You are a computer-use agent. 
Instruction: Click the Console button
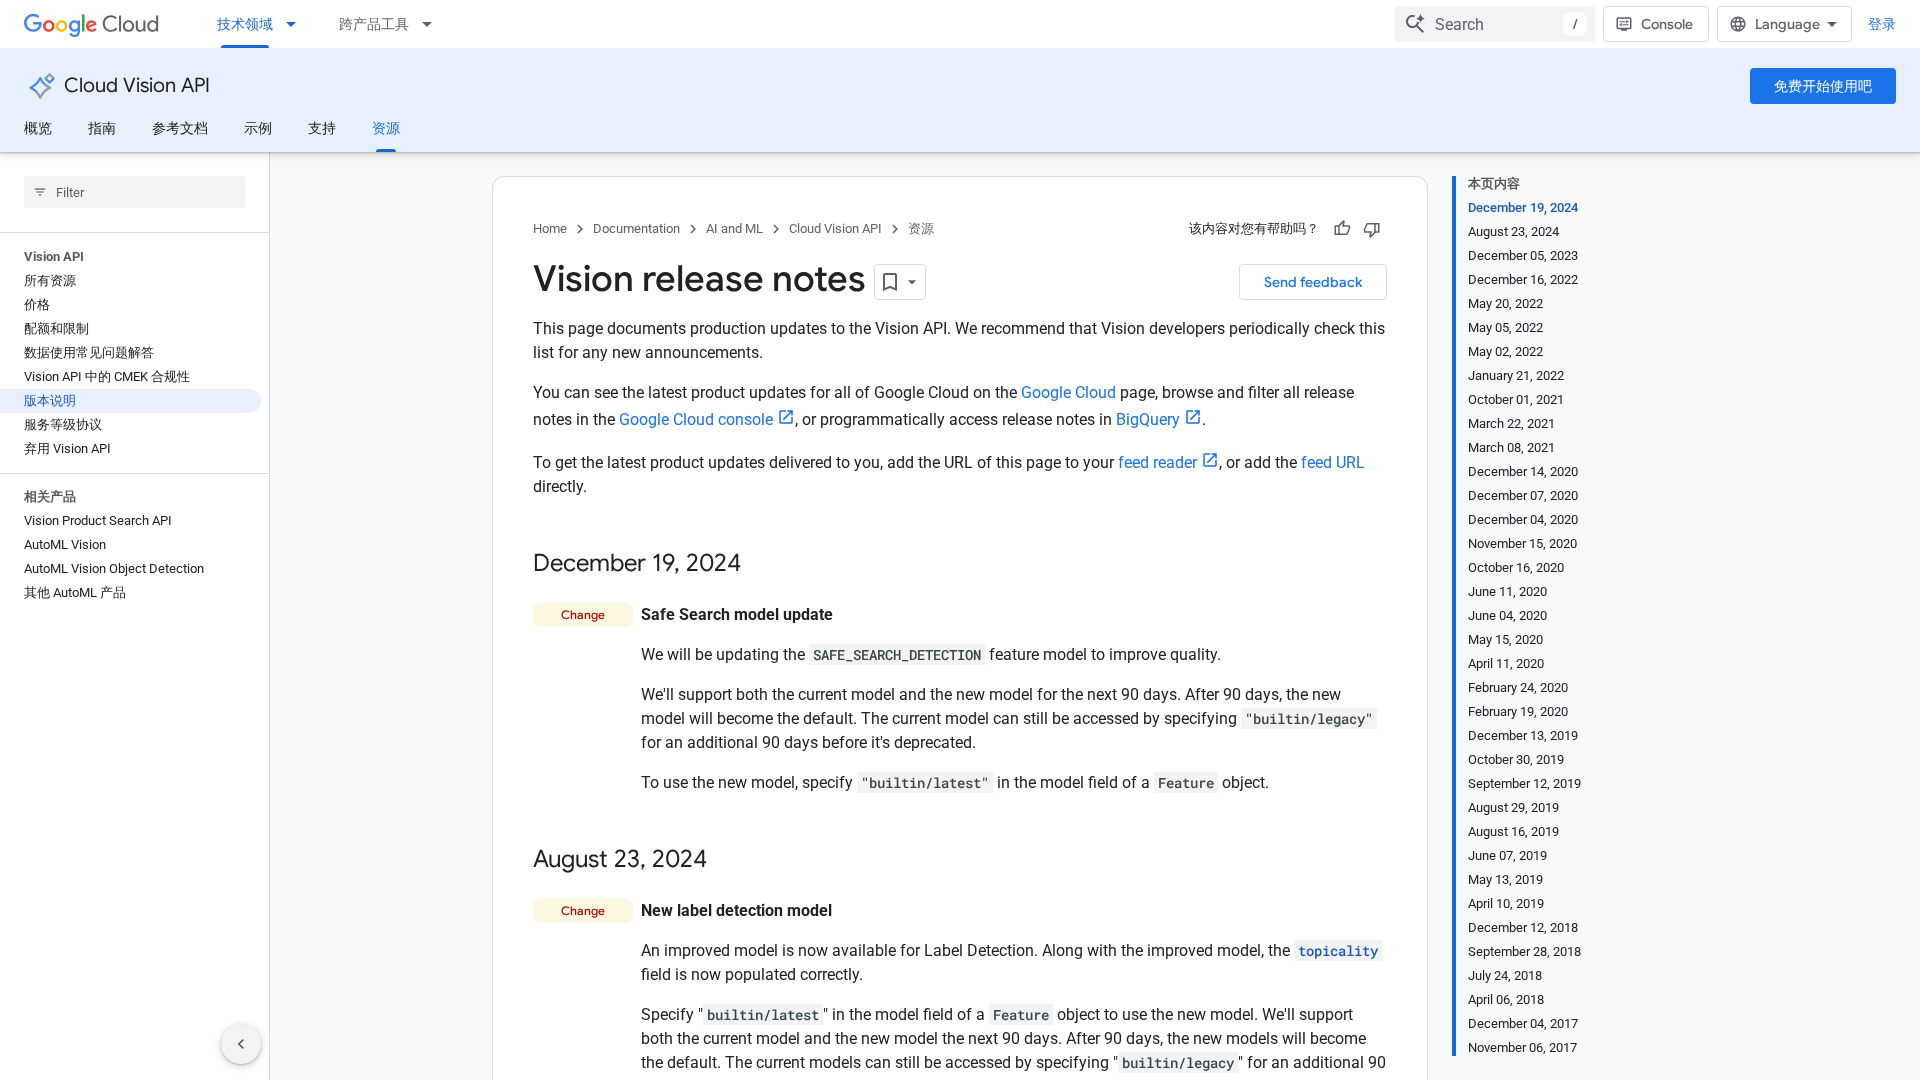point(1655,24)
